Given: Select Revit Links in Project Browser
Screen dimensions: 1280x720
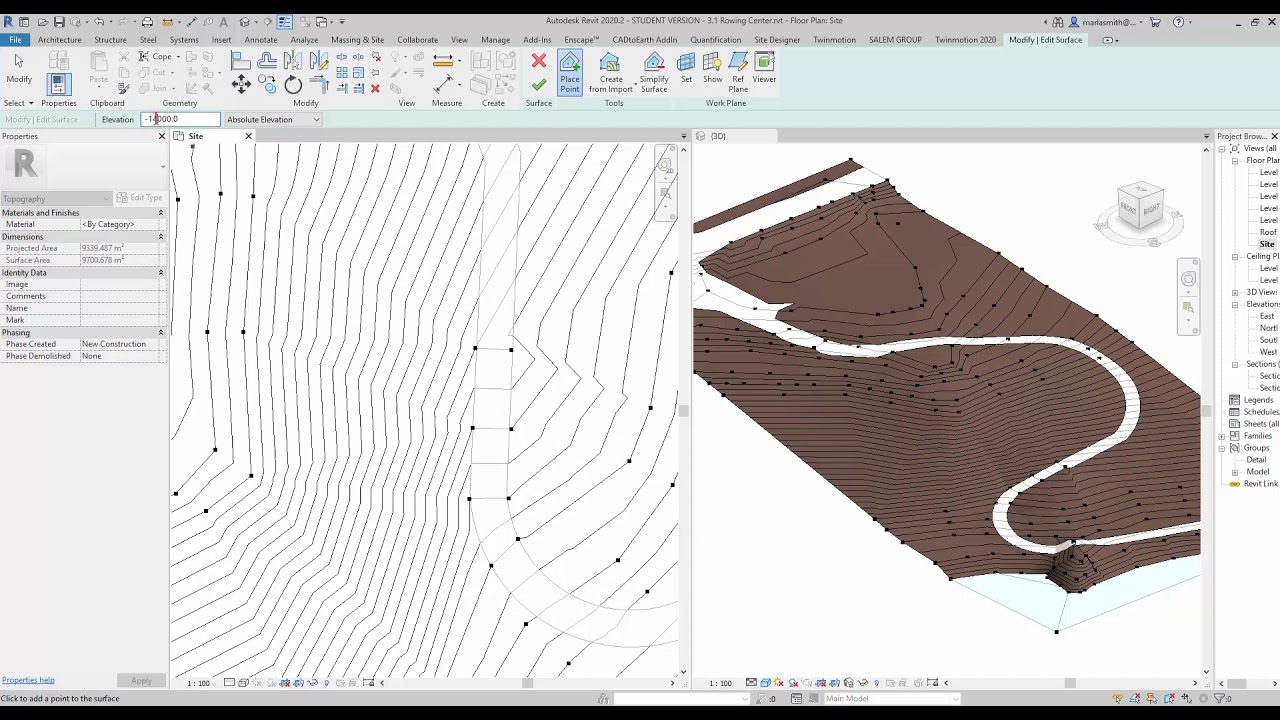Looking at the screenshot, I should click(x=1261, y=484).
